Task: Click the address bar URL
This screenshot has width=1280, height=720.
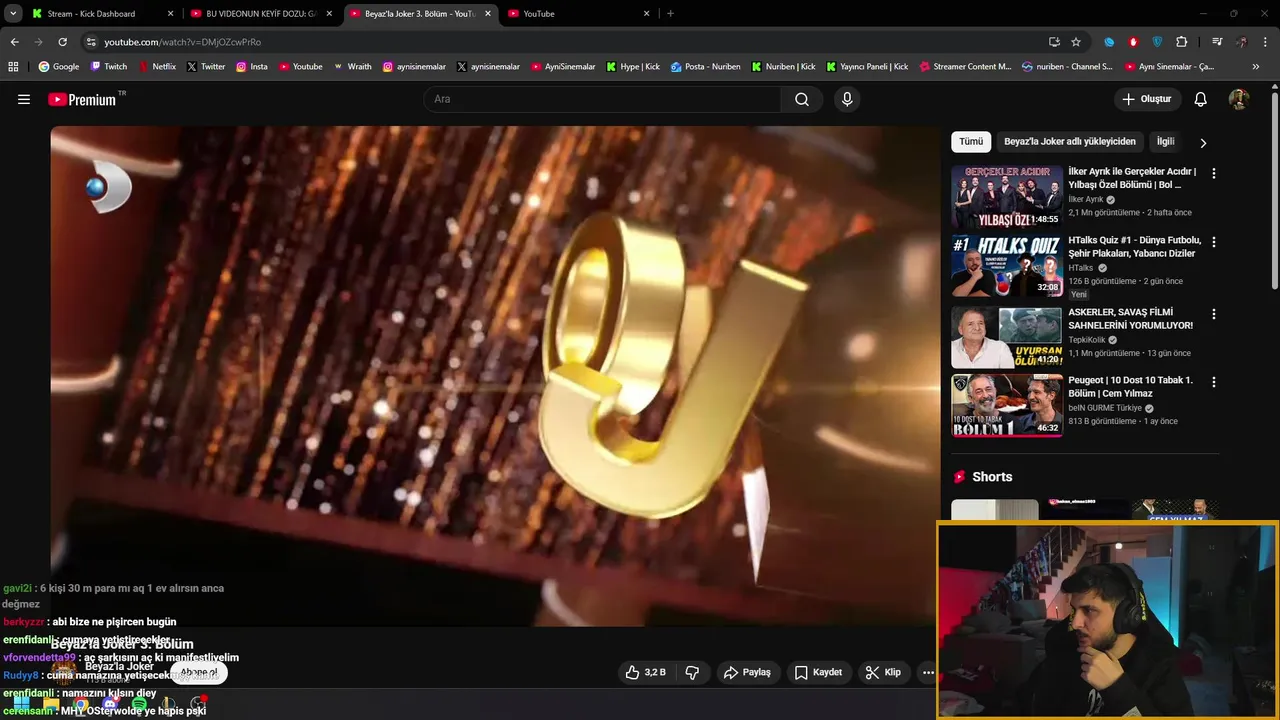Action: [183, 42]
